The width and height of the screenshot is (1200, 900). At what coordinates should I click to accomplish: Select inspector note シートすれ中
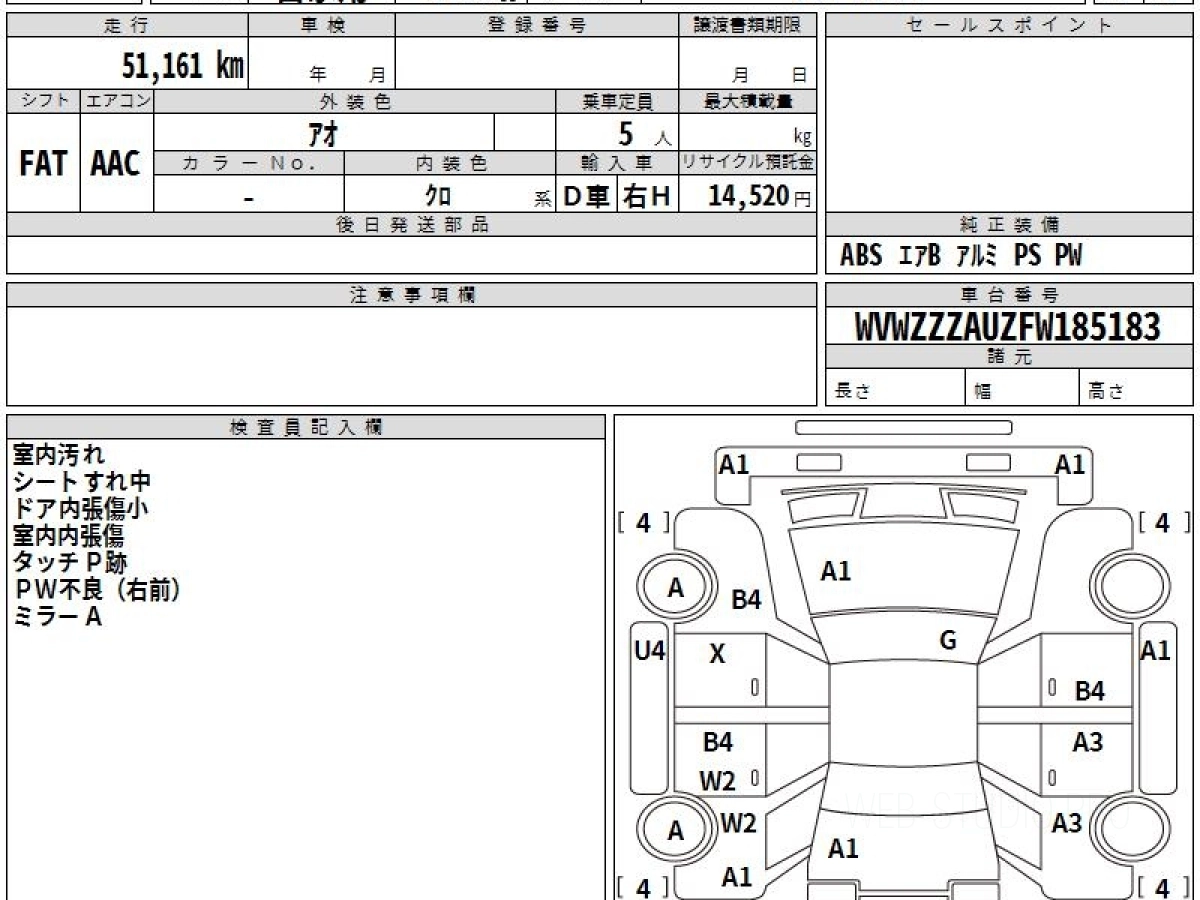click(82, 482)
